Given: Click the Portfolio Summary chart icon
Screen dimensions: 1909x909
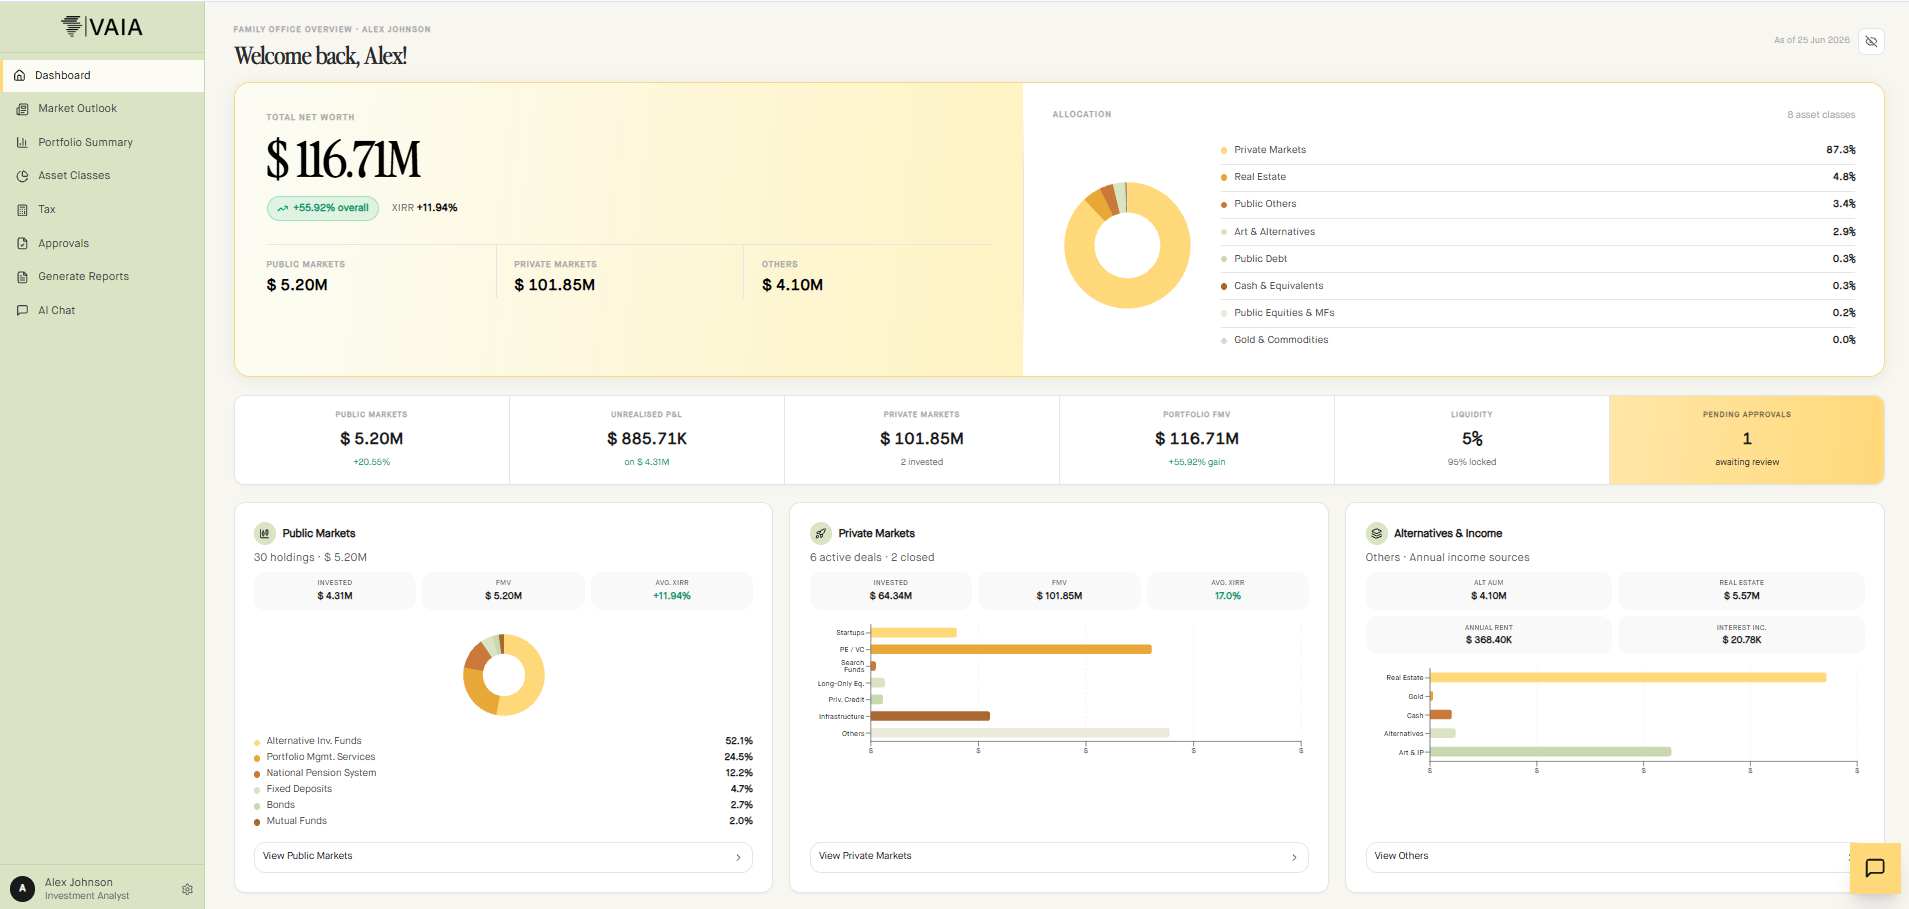Looking at the screenshot, I should (x=22, y=142).
